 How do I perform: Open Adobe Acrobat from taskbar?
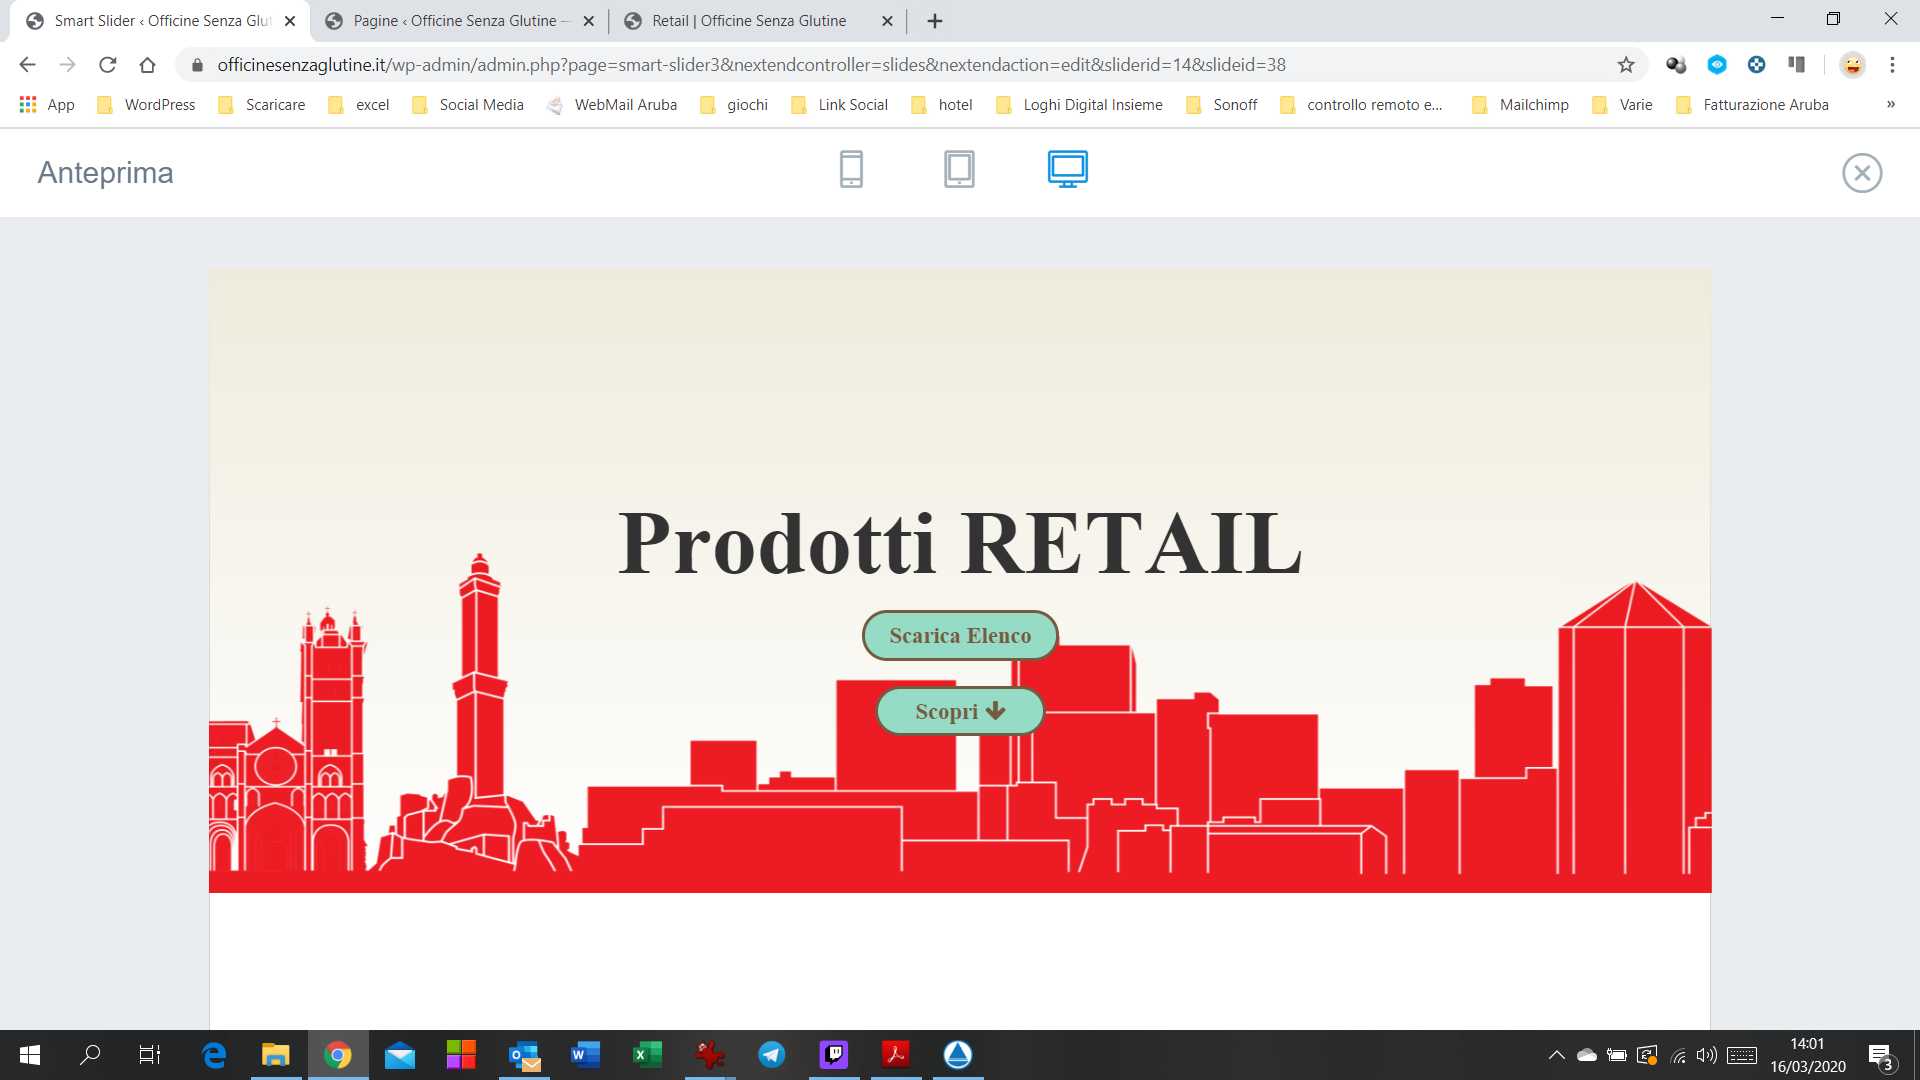(x=895, y=1055)
